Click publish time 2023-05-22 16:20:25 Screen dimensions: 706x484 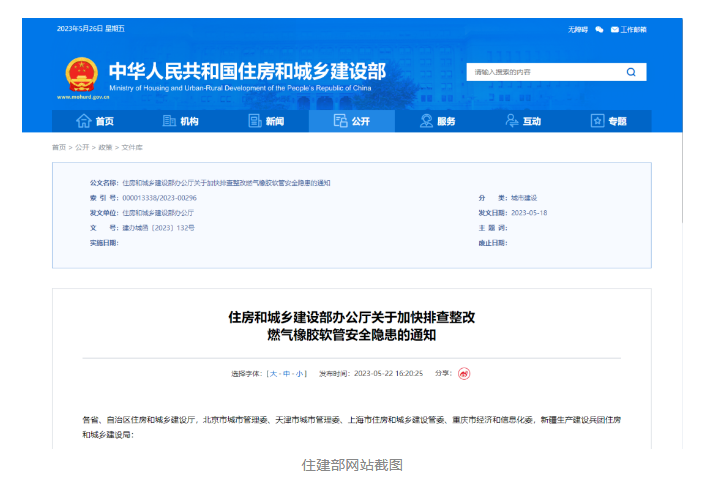coord(389,374)
